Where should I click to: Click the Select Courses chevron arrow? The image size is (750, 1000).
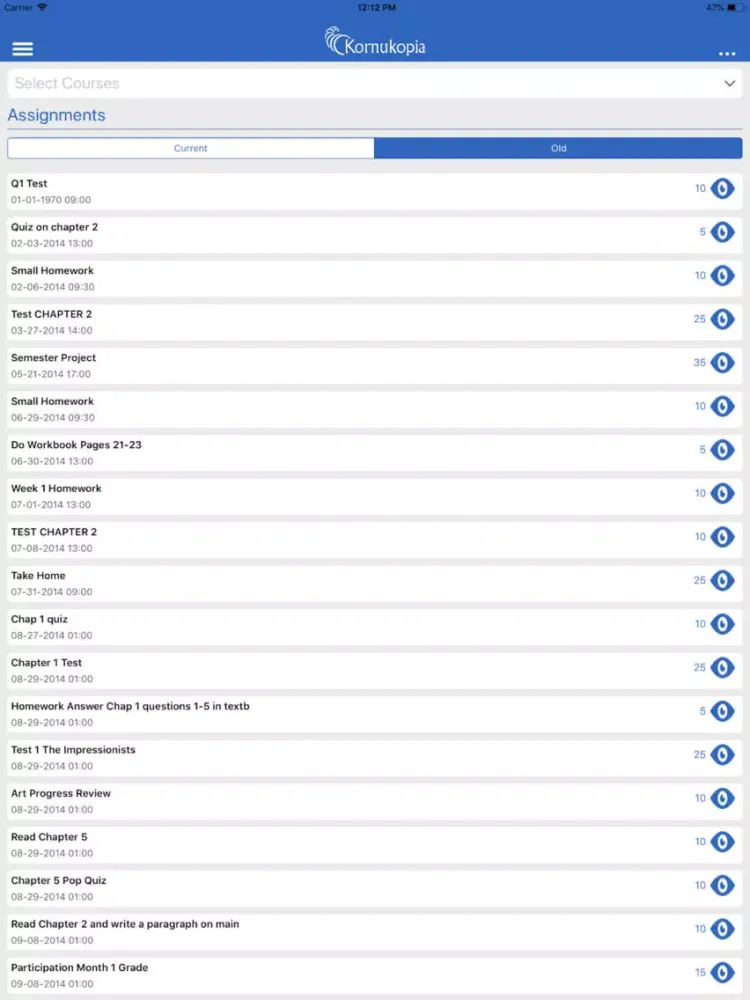pos(729,84)
